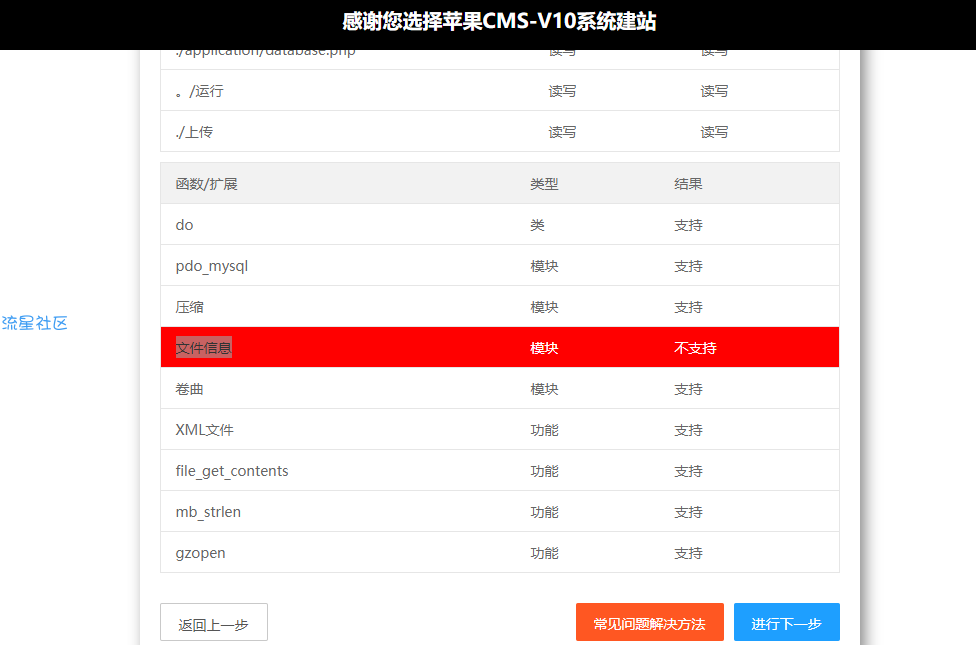The width and height of the screenshot is (976, 645).
Task: Click the page title 感谢您选择苹果CMS-V10系统建站
Action: click(499, 22)
